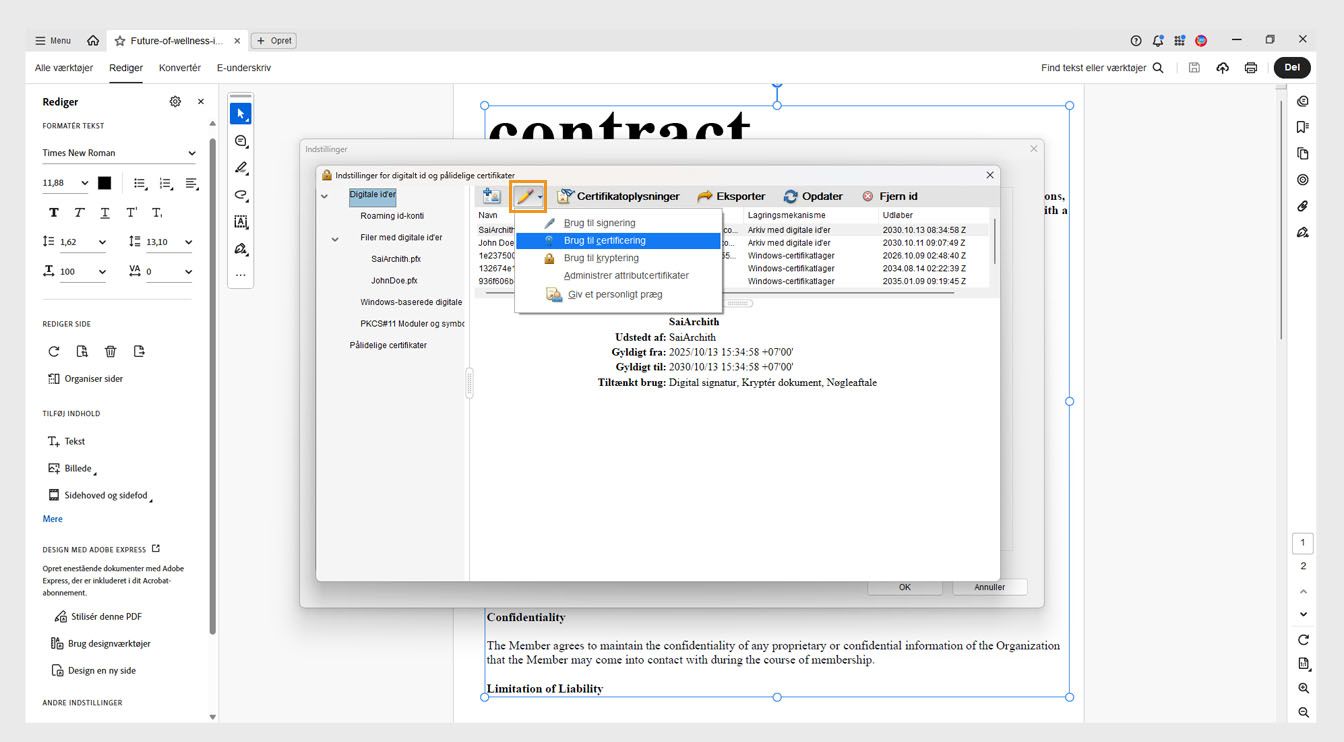Click OK in the Indstillinger dialog
This screenshot has width=1344, height=742.
(x=904, y=587)
